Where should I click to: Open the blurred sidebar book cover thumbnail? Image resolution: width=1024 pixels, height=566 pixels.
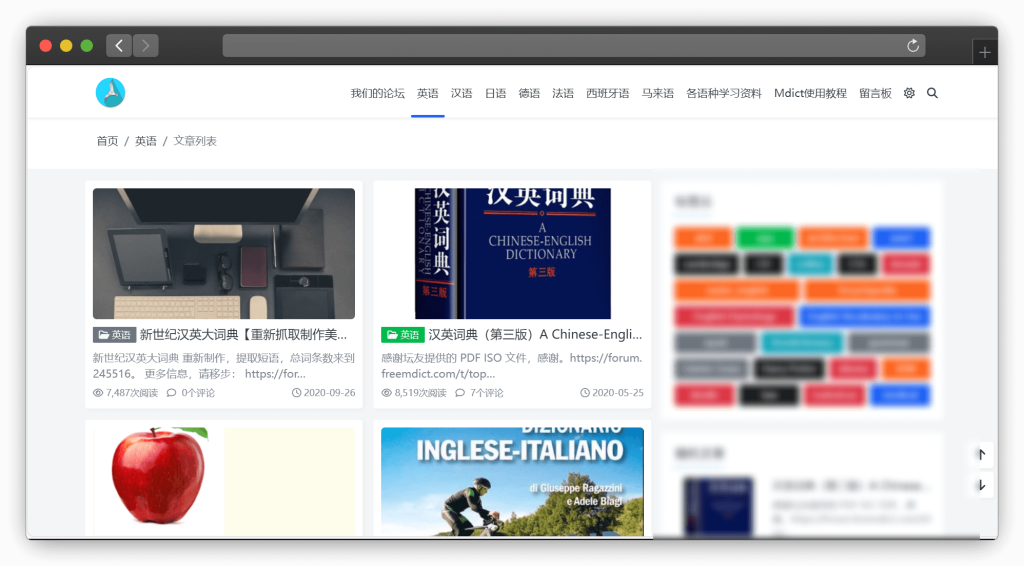tap(718, 507)
